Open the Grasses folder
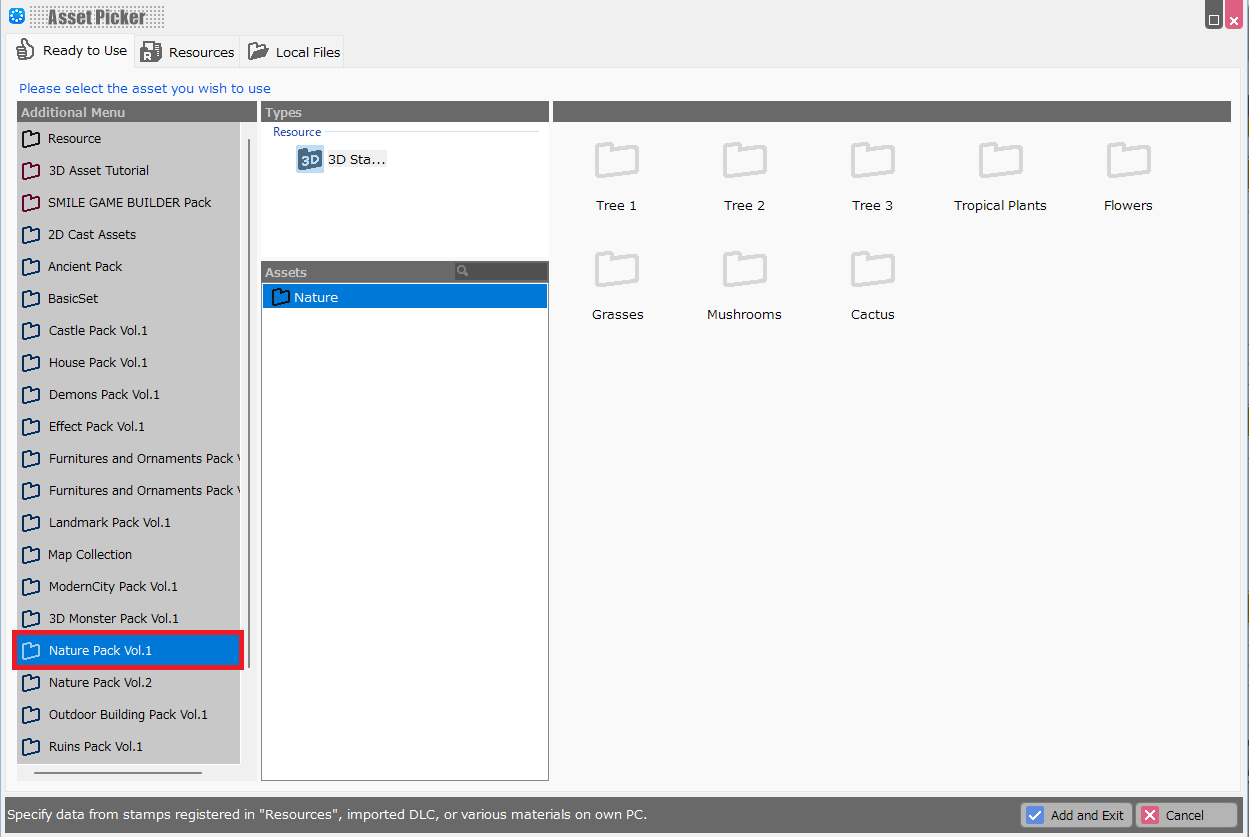The height and width of the screenshot is (837, 1249). (616, 271)
